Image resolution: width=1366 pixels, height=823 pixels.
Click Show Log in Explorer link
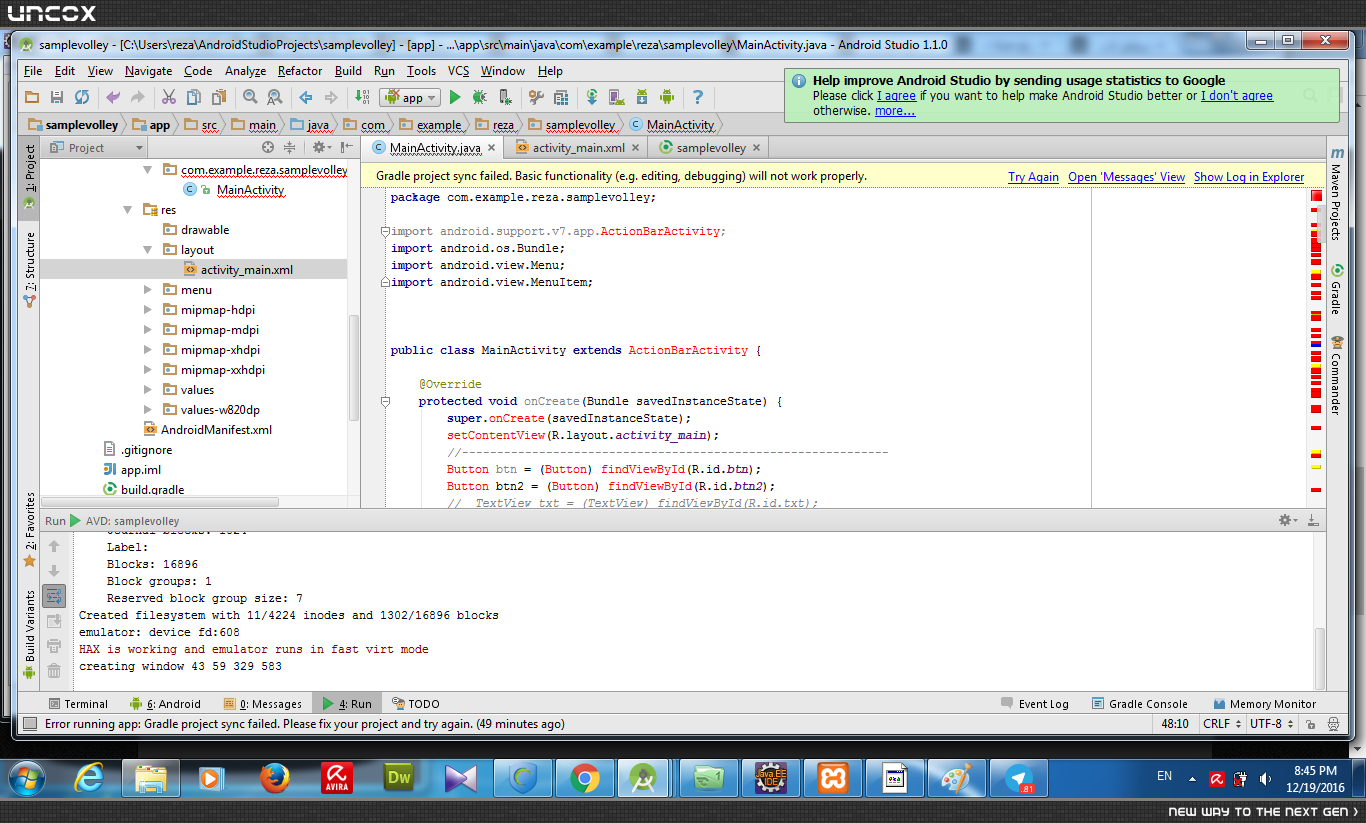tap(1249, 177)
